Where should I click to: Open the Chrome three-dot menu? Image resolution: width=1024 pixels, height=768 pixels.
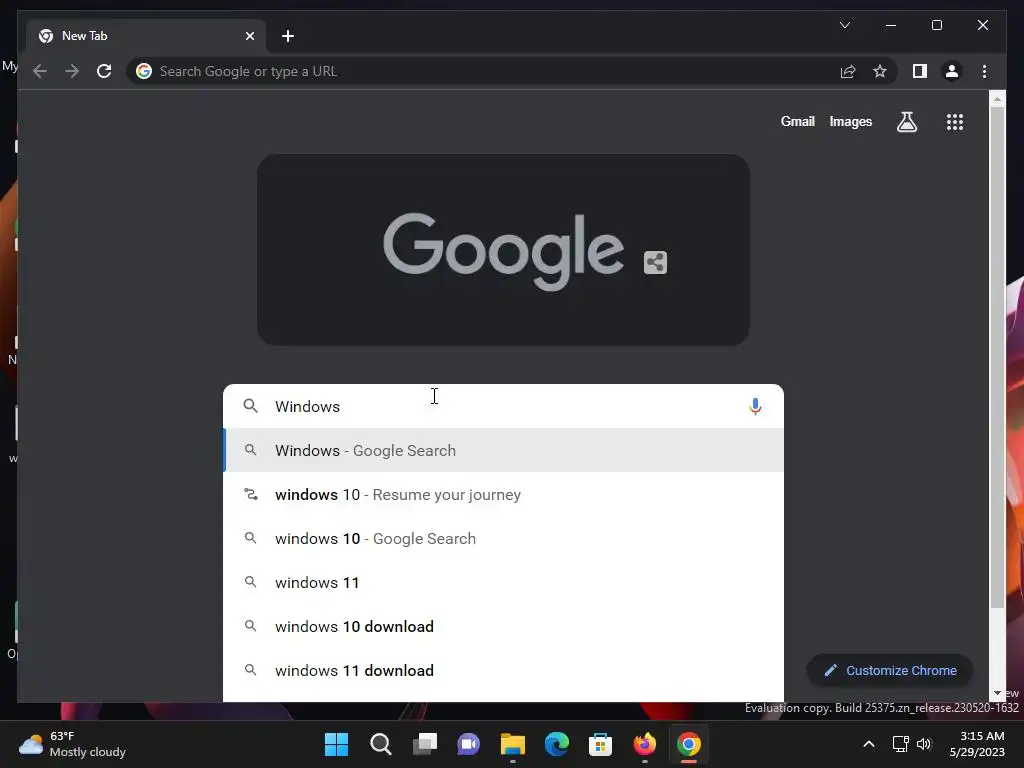coord(984,71)
